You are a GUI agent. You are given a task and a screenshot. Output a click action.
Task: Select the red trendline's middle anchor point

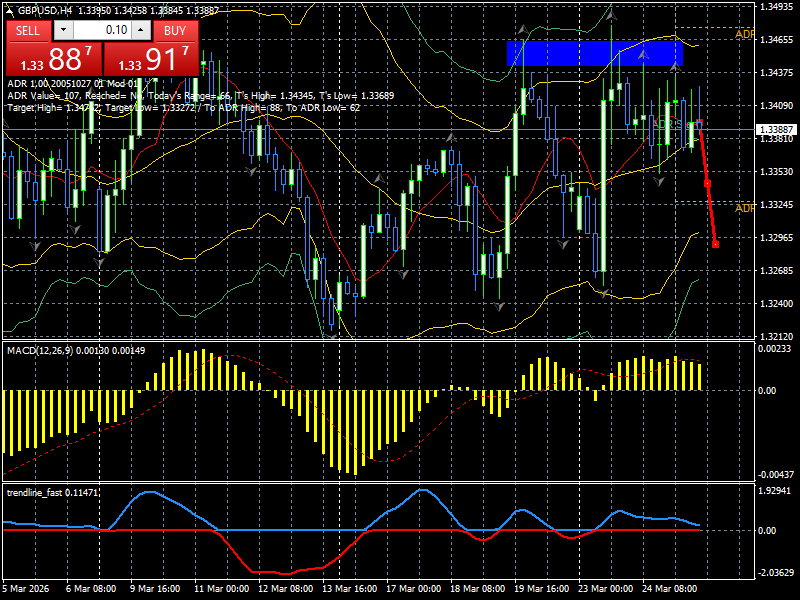[x=707, y=184]
